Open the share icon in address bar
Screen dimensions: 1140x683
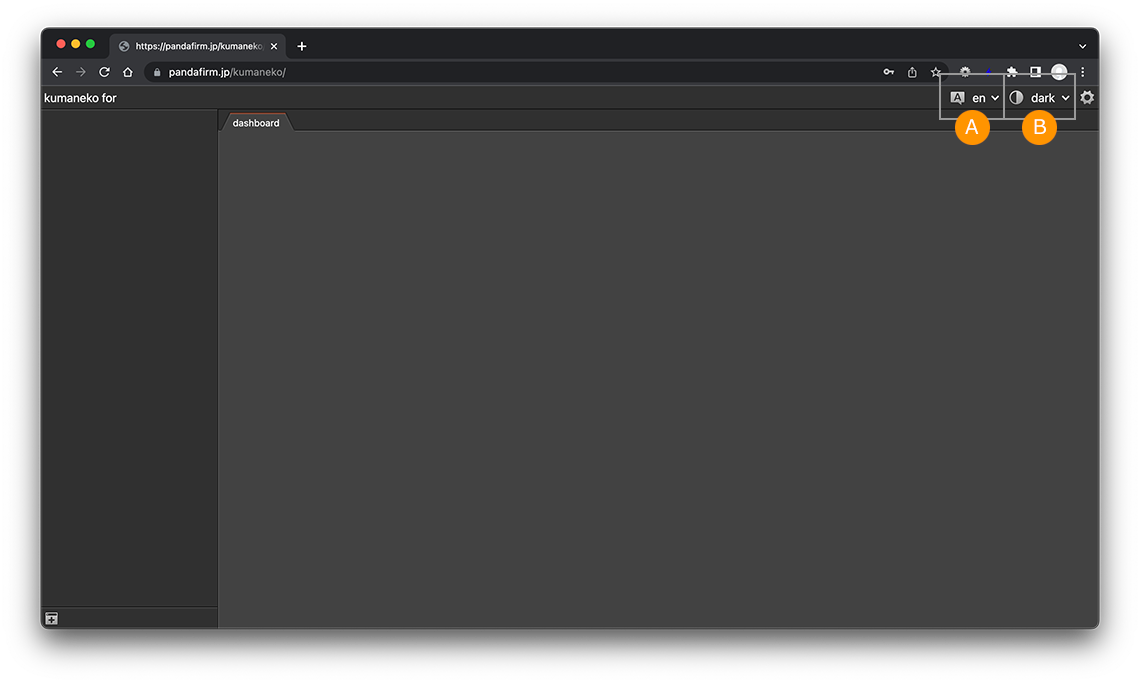click(912, 72)
